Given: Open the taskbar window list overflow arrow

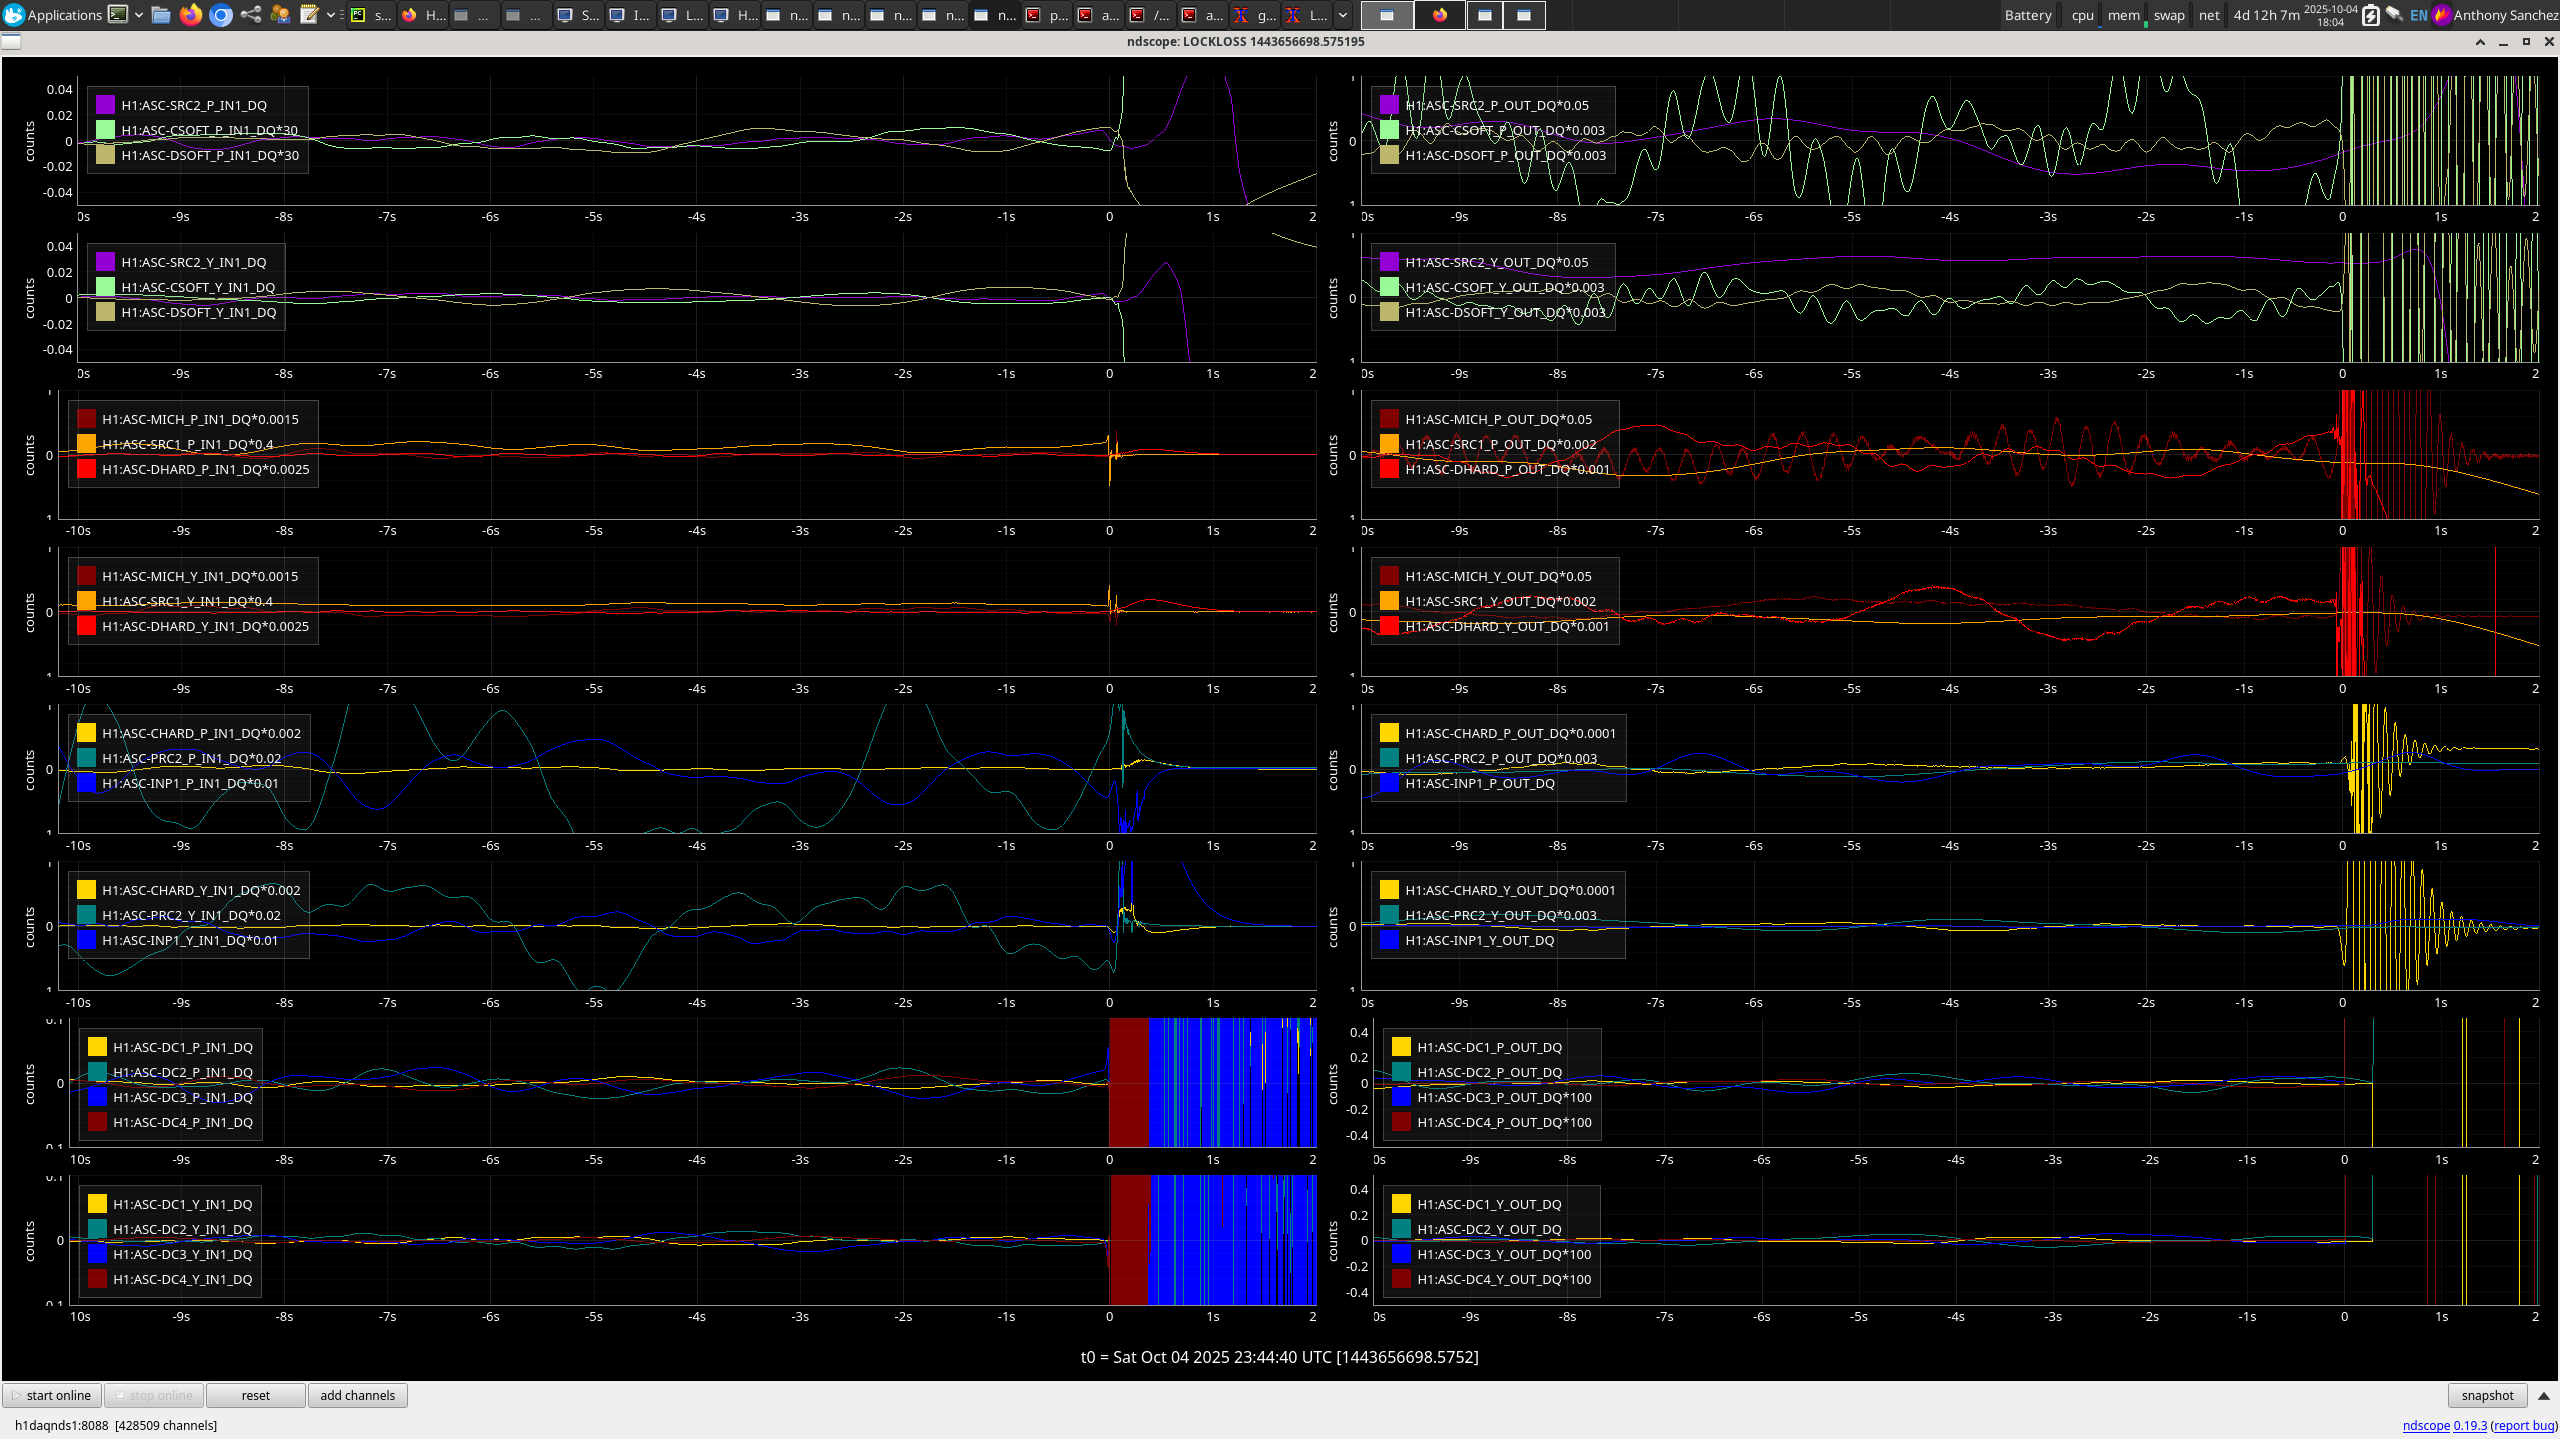Looking at the screenshot, I should pyautogui.click(x=1343, y=15).
